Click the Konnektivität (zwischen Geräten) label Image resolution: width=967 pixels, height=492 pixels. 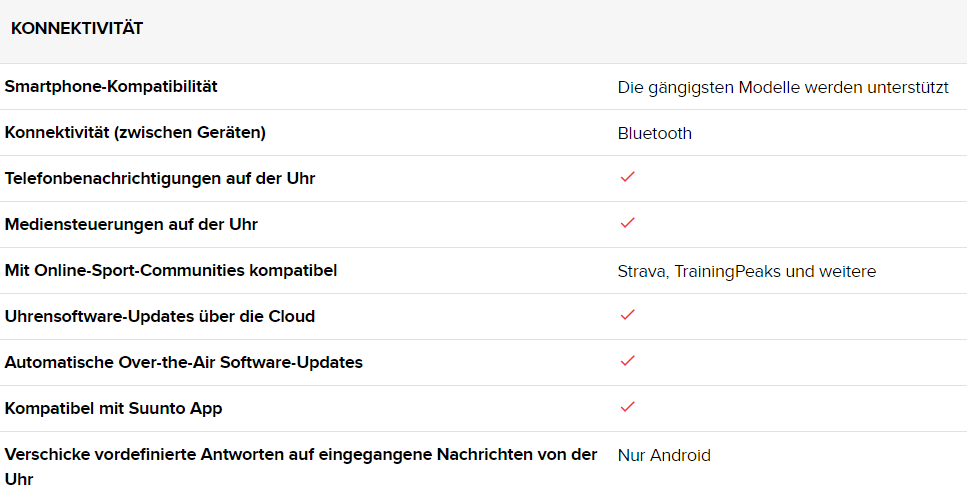coord(135,133)
